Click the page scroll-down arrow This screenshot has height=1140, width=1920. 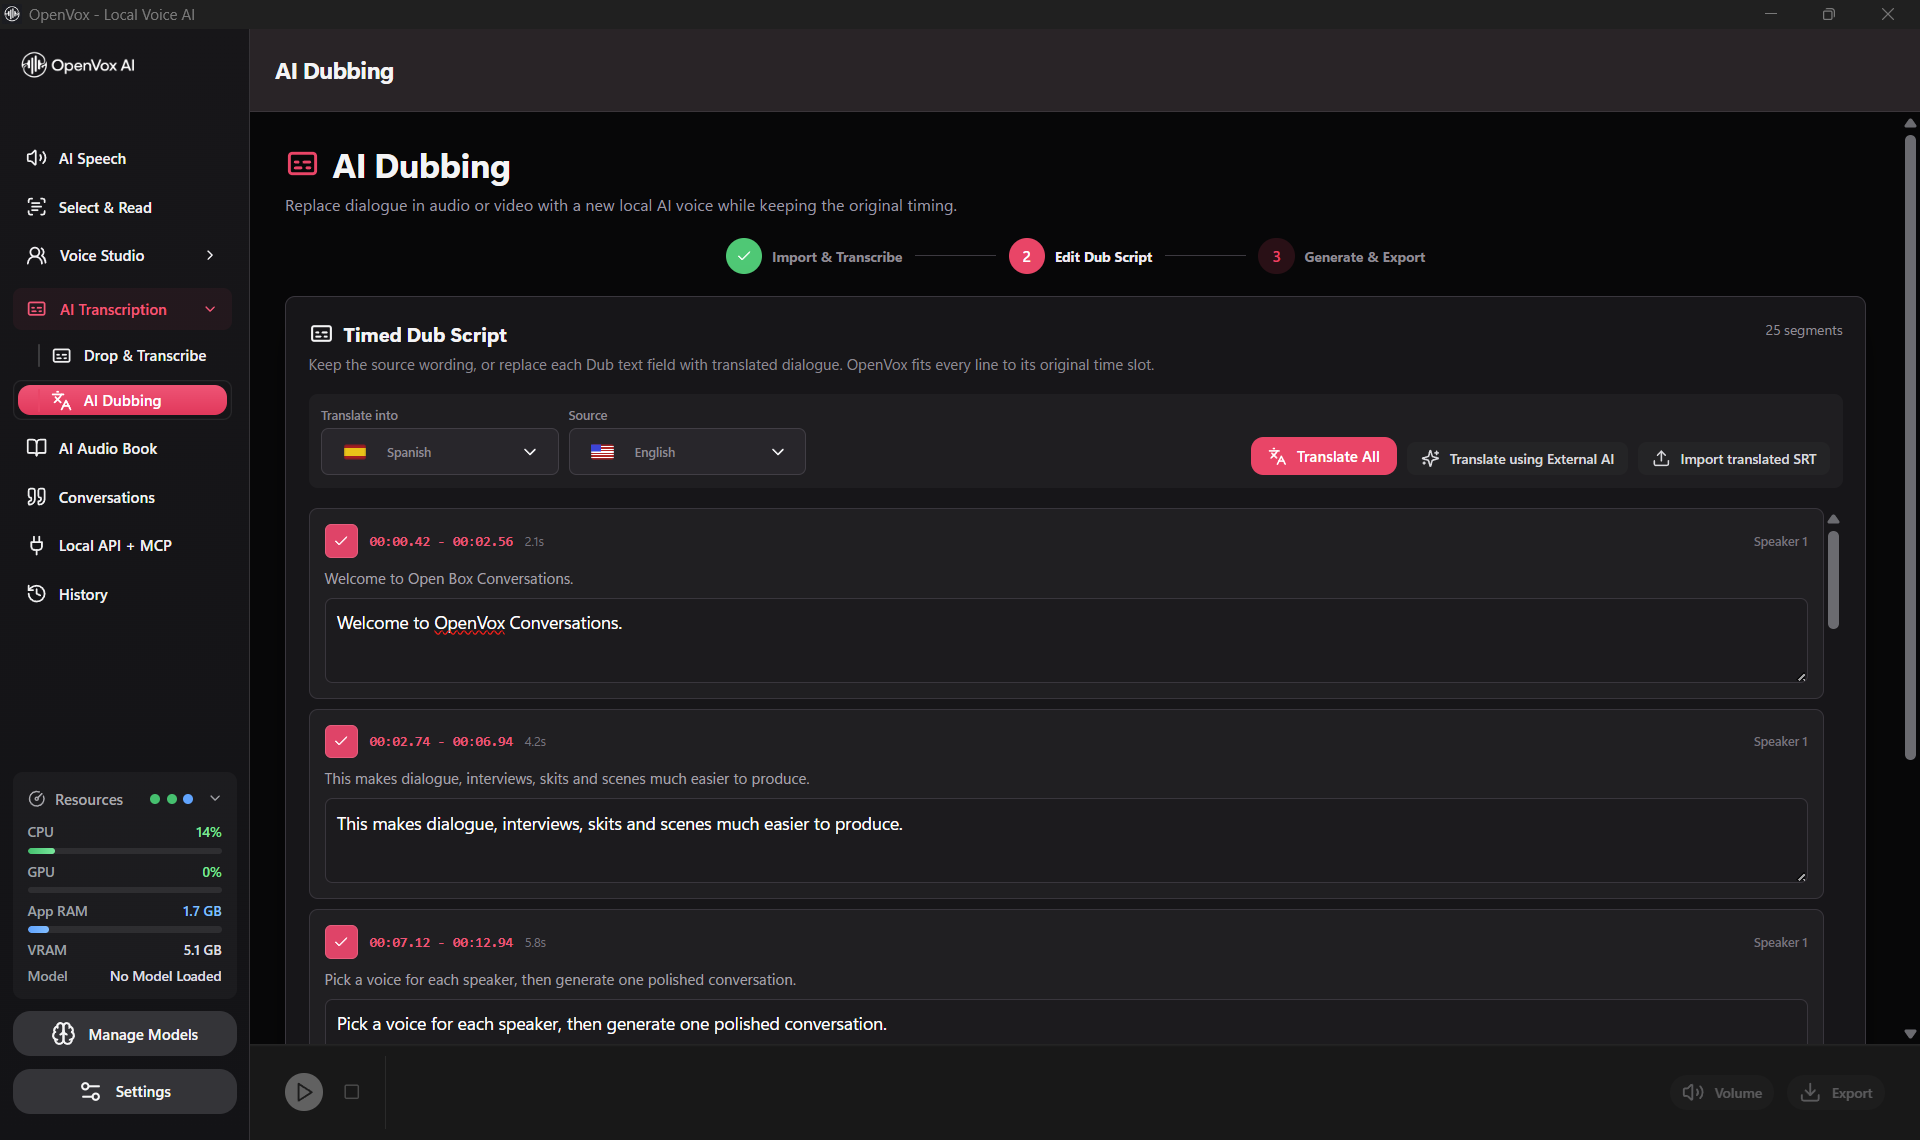(x=1910, y=1034)
